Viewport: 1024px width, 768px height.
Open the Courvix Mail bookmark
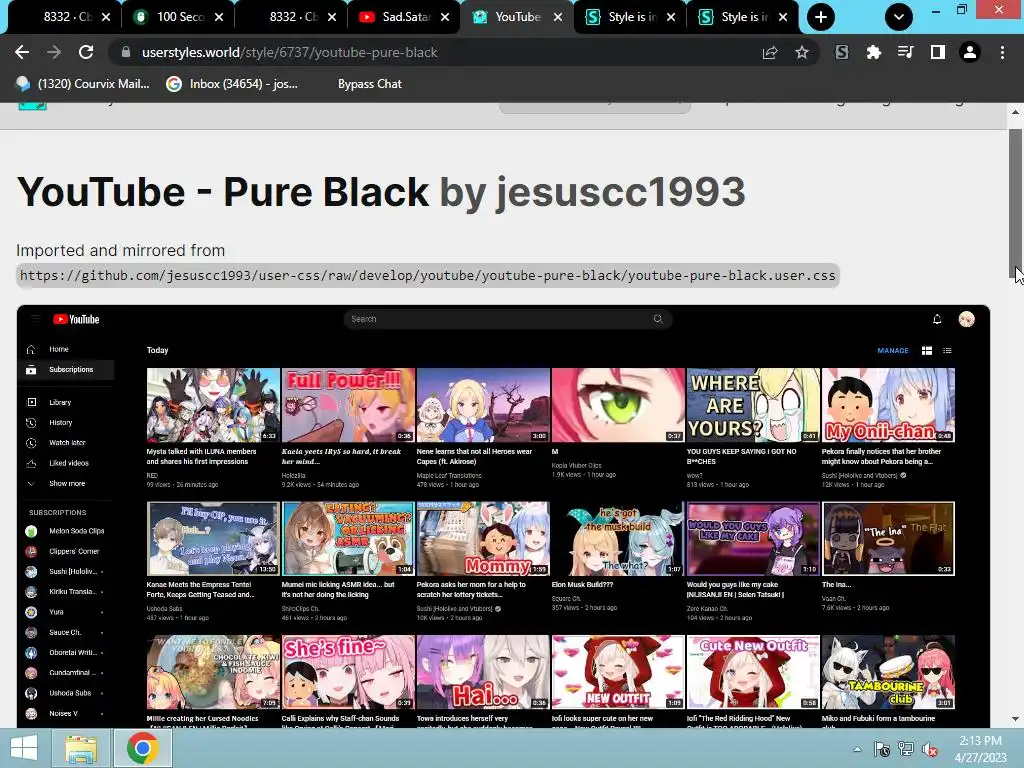point(83,84)
